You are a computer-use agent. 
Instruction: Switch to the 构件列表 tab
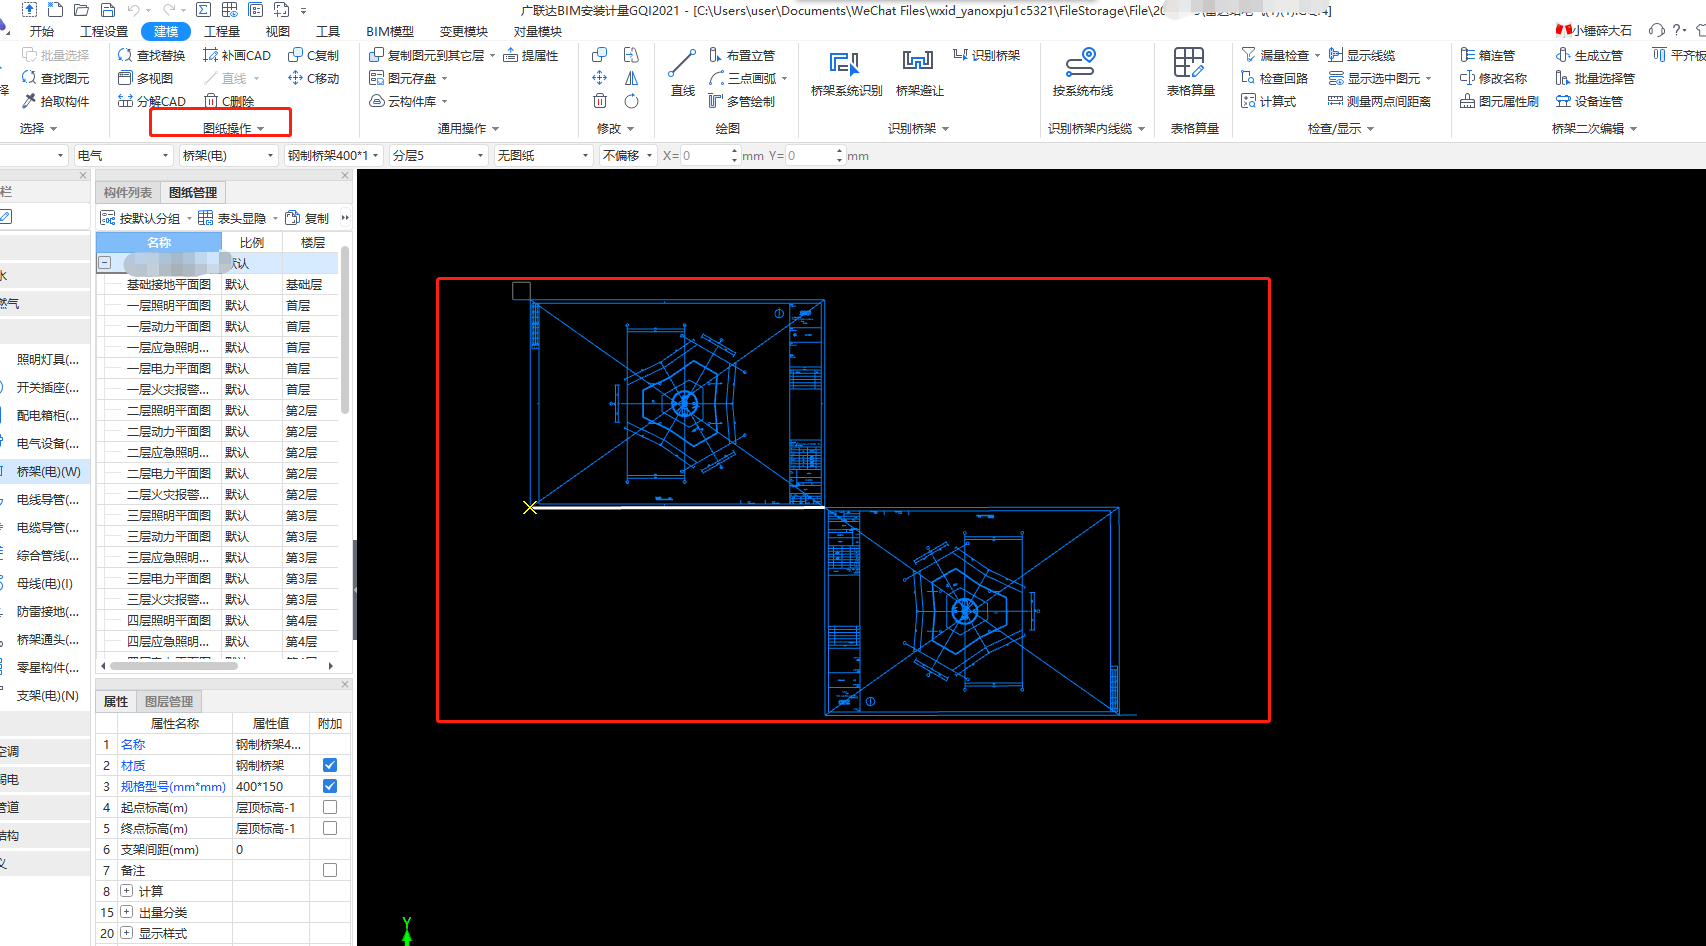(x=128, y=192)
